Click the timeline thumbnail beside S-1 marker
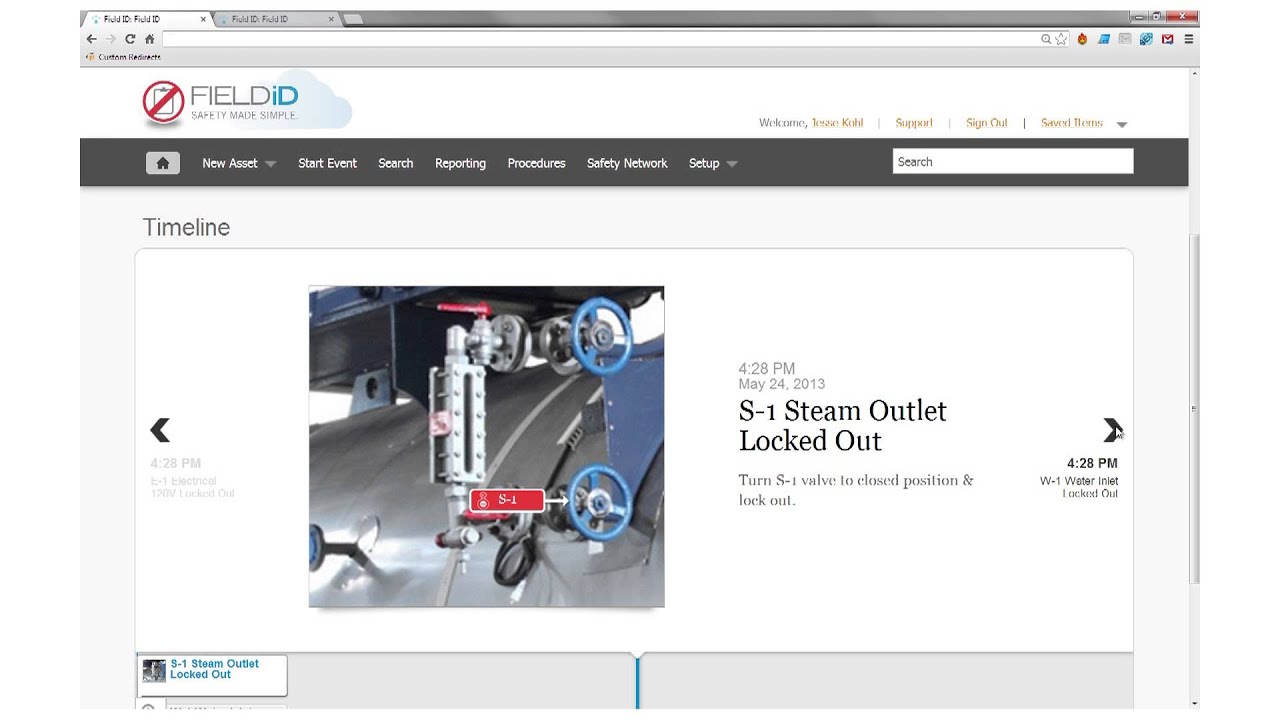The image size is (1280, 720). point(154,671)
